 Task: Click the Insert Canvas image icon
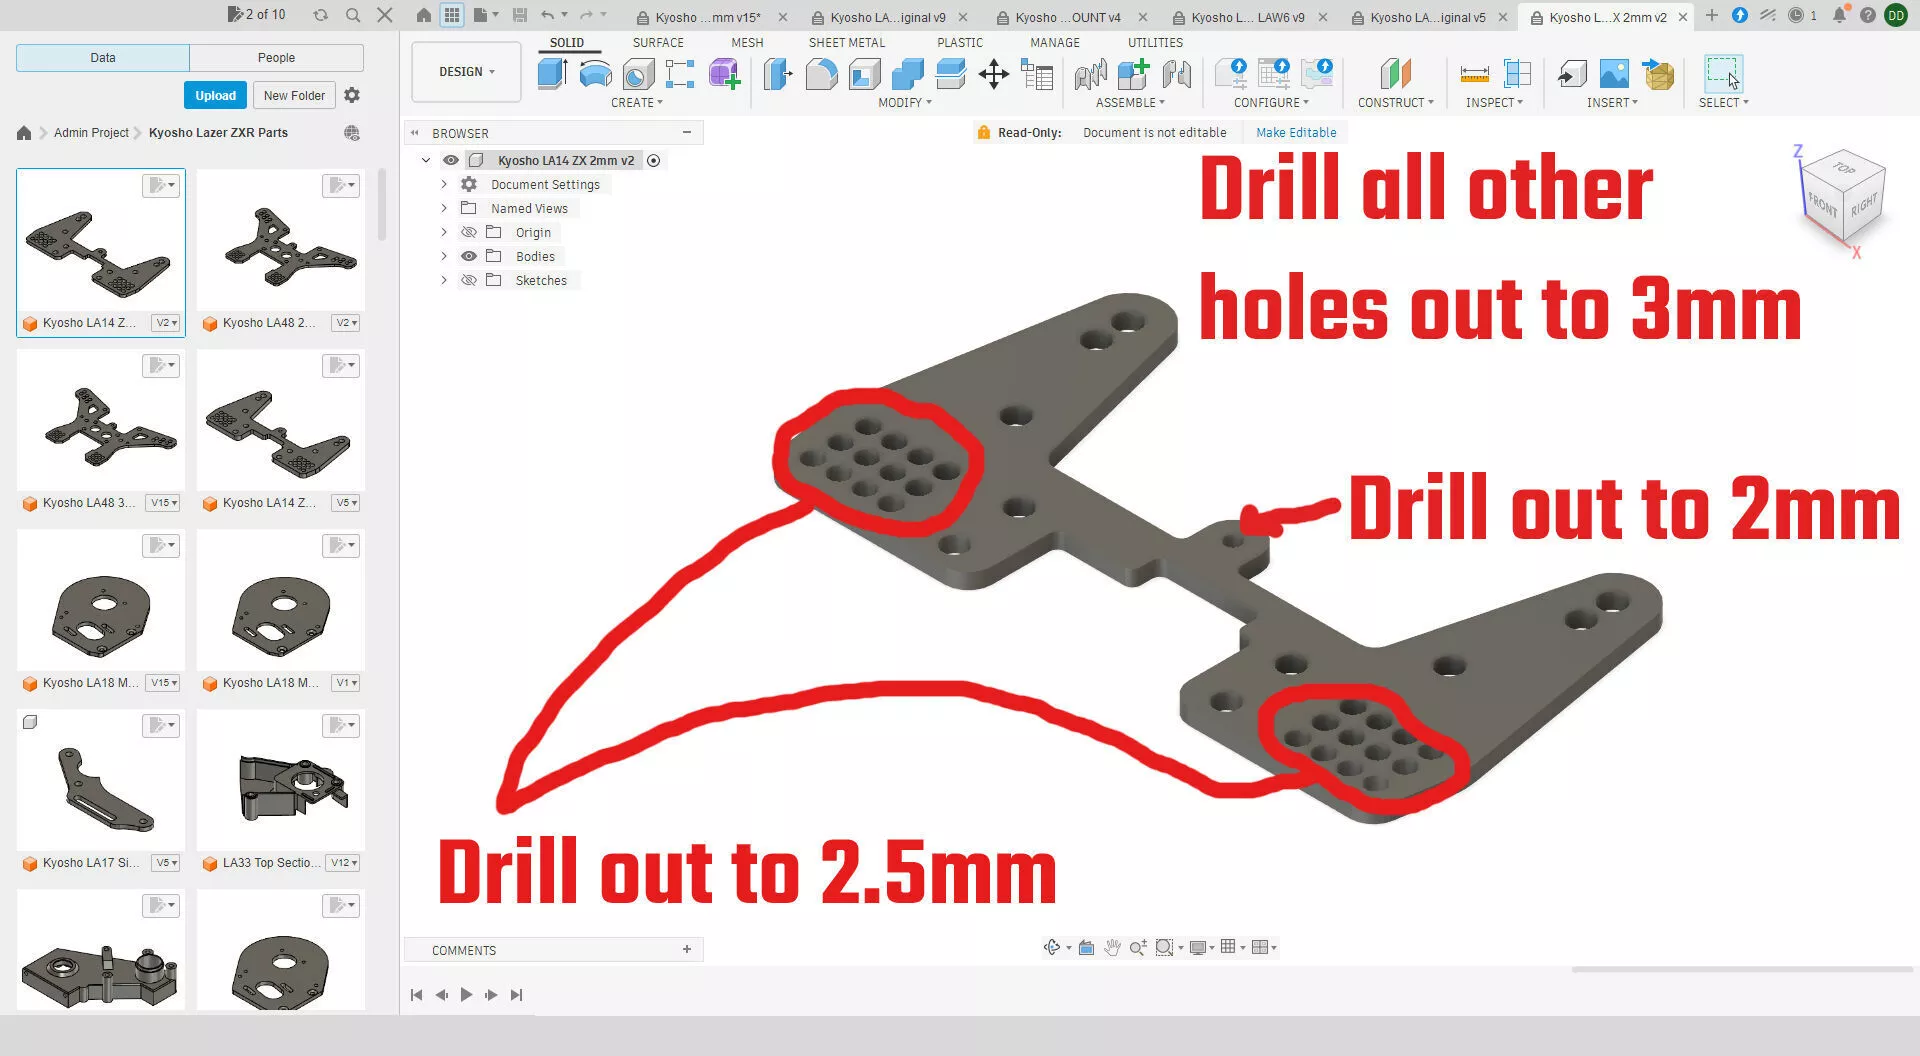coord(1614,74)
